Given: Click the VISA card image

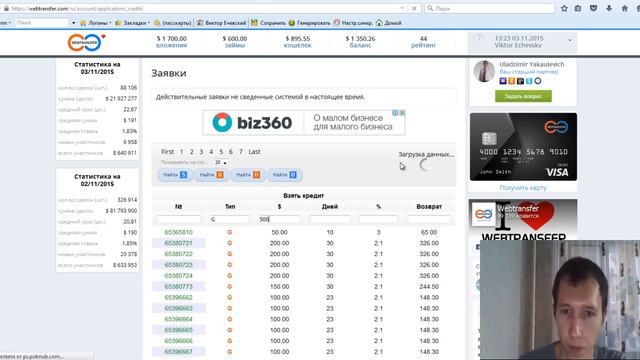Looking at the screenshot, I should tap(523, 147).
